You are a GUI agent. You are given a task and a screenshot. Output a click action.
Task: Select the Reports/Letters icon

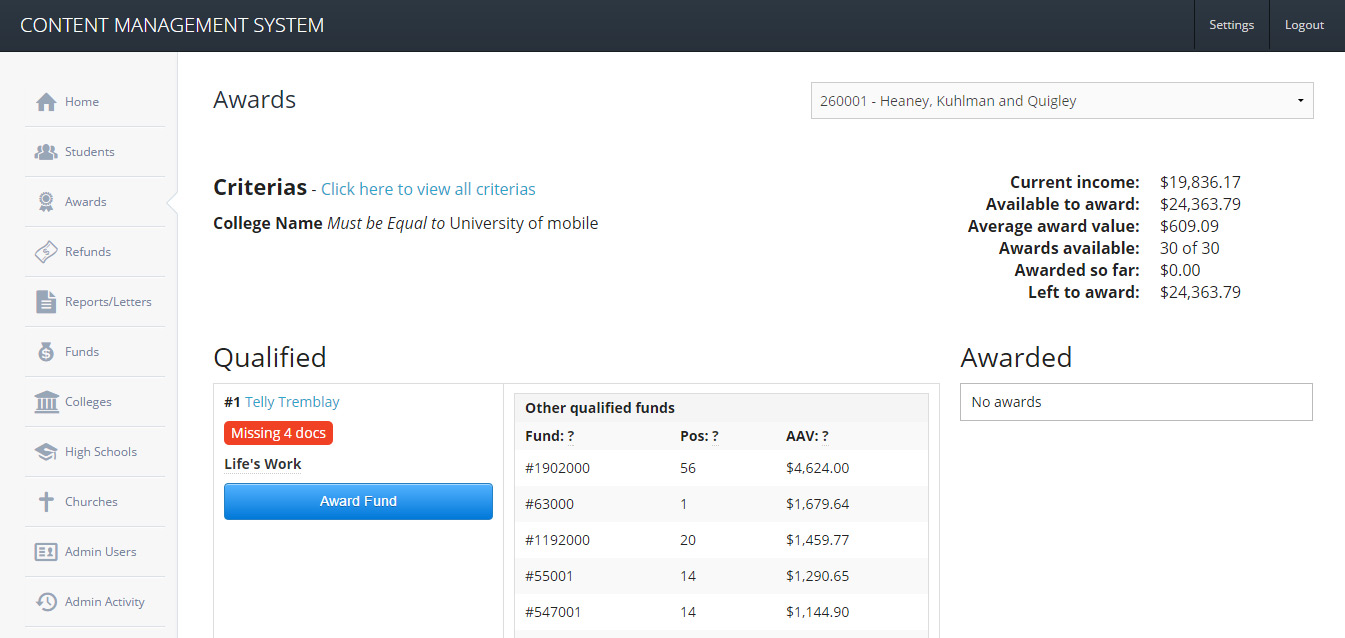pos(46,301)
